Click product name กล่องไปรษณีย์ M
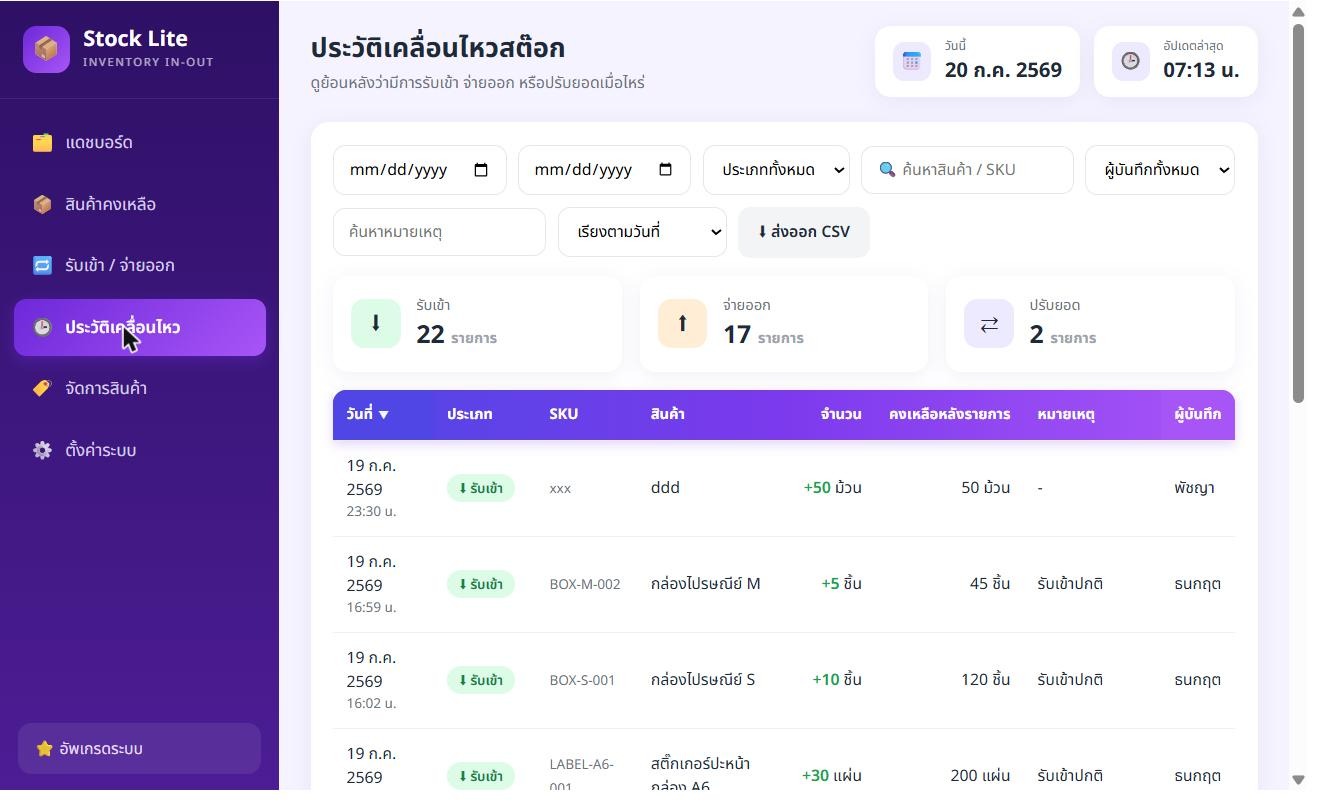This screenshot has width=1318, height=805. tap(705, 584)
